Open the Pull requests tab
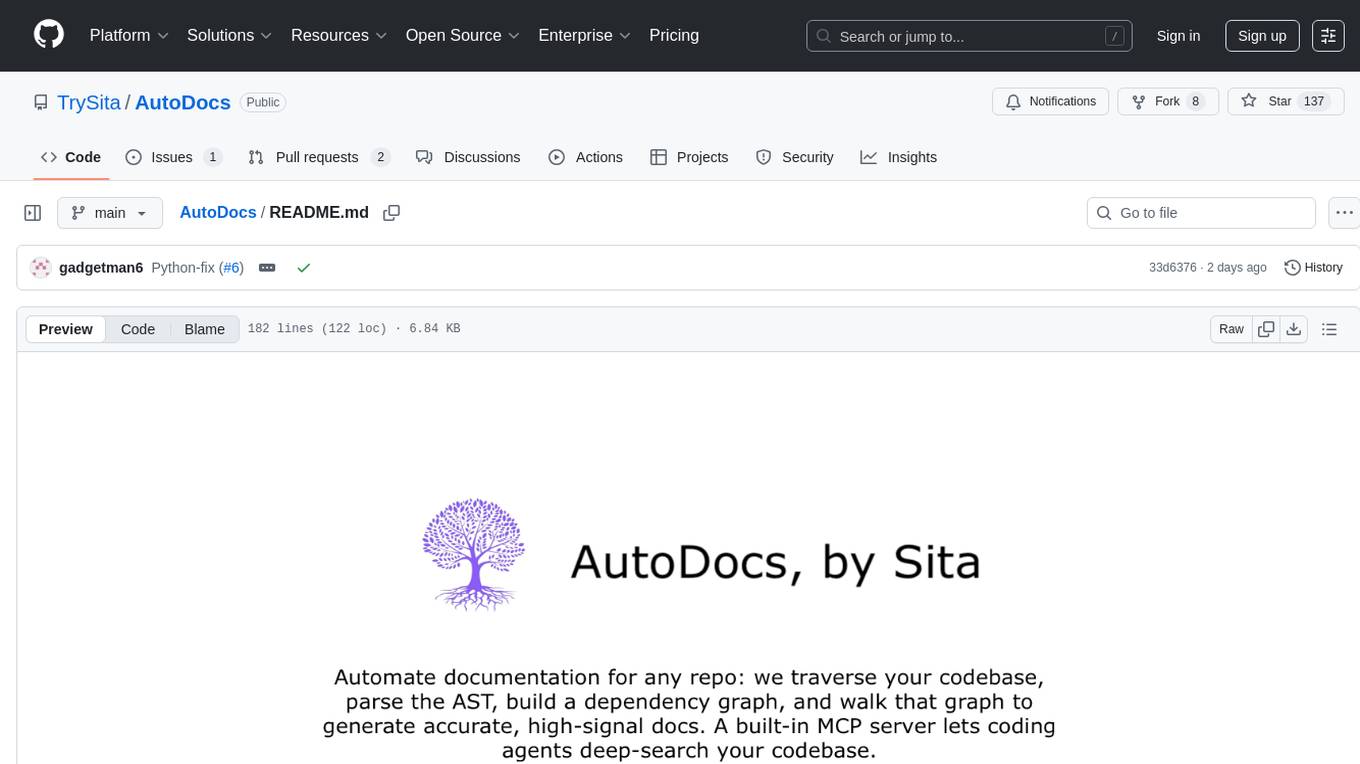The height and width of the screenshot is (764, 1360). 318,157
